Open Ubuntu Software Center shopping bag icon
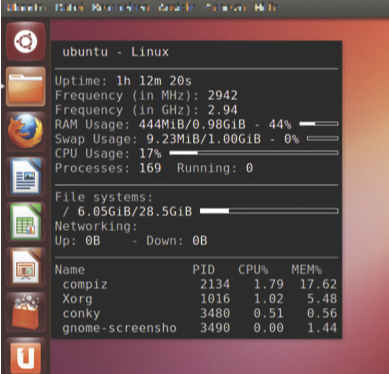This screenshot has height=374, width=389. click(x=25, y=312)
